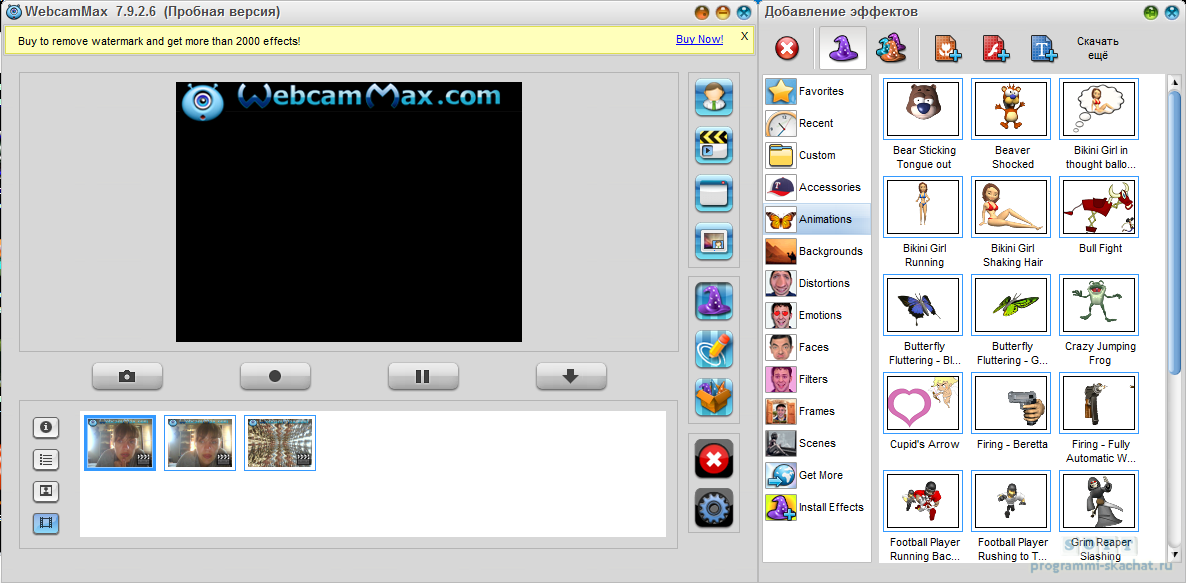
Task: Click the effects list scrollbar up arrow
Action: click(1175, 82)
